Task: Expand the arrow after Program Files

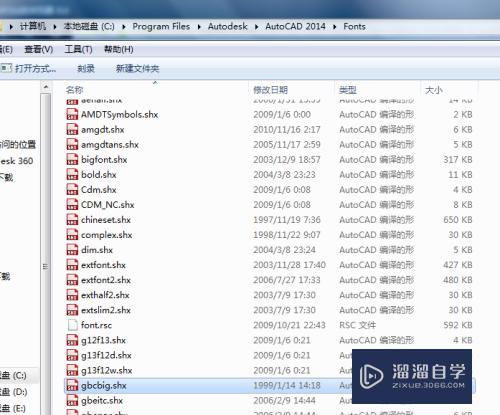Action: click(199, 26)
